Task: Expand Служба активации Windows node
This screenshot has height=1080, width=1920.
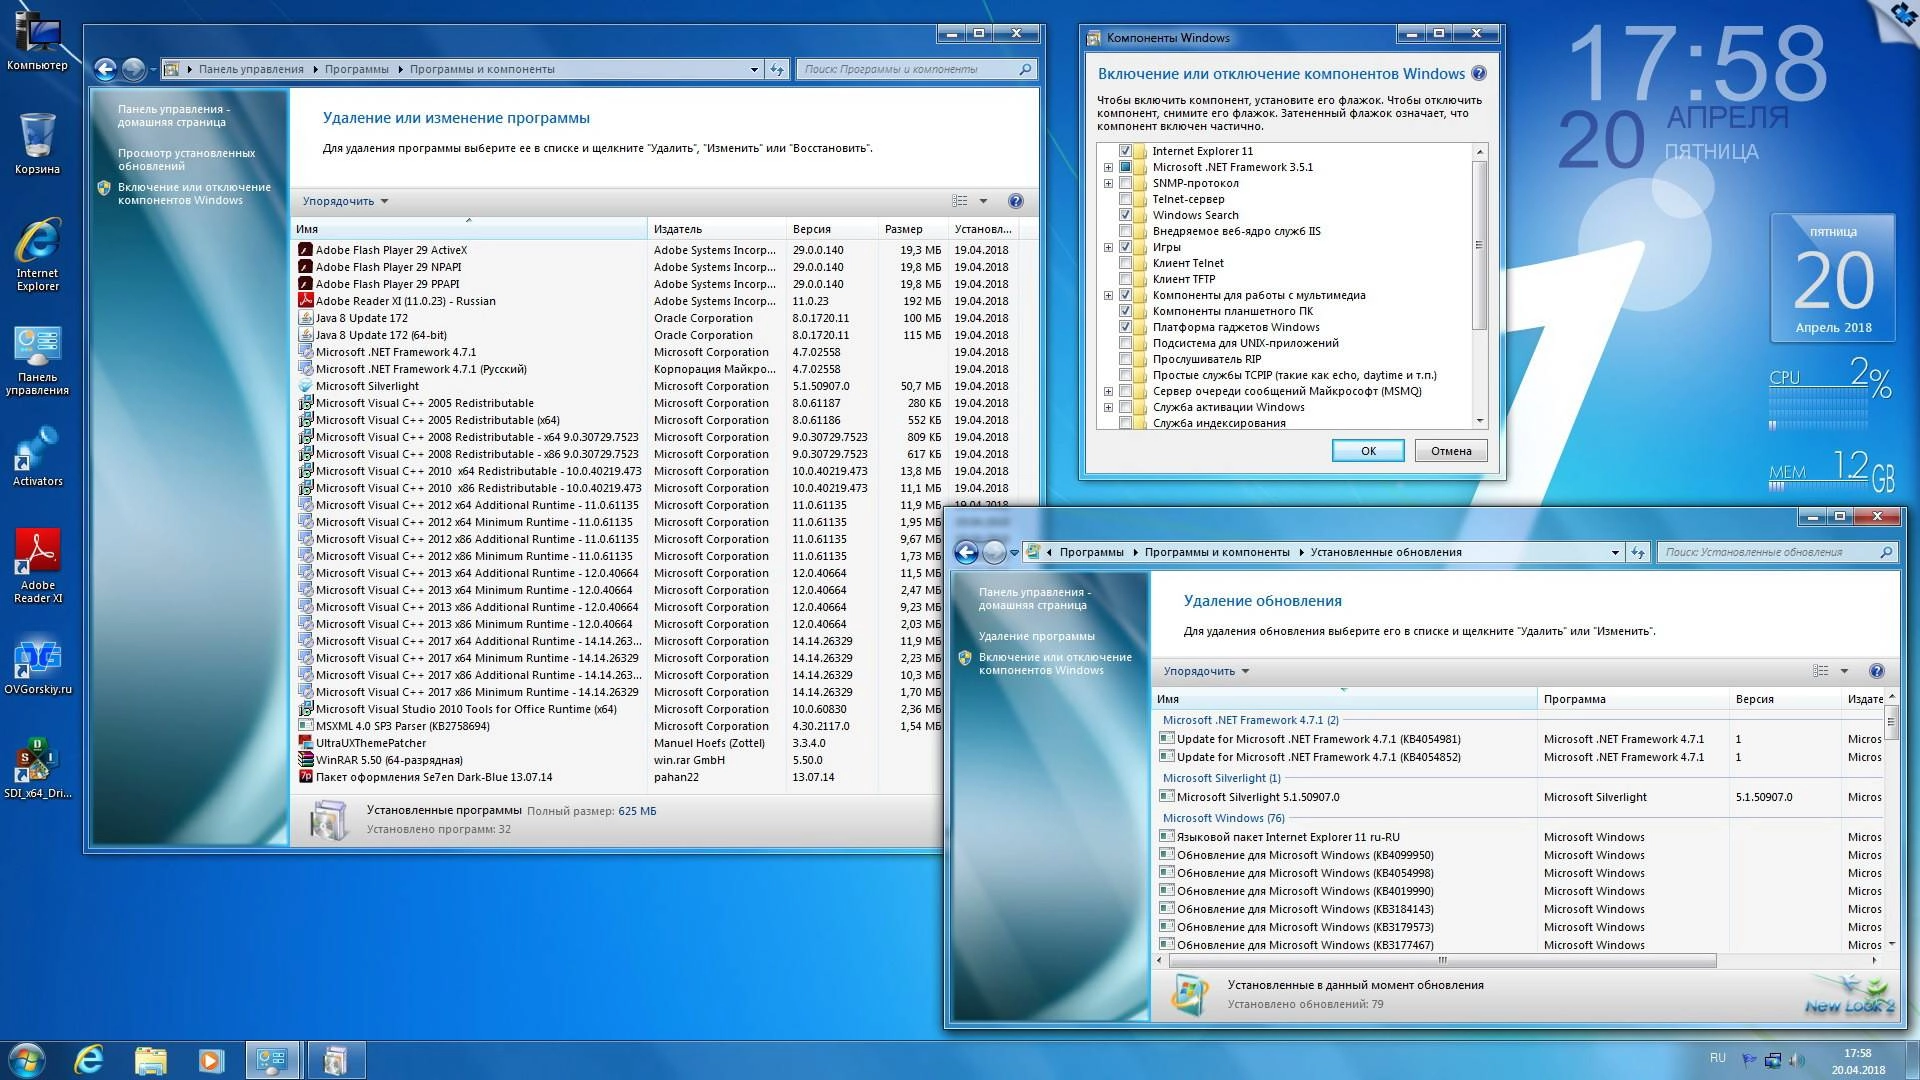Action: (1108, 407)
